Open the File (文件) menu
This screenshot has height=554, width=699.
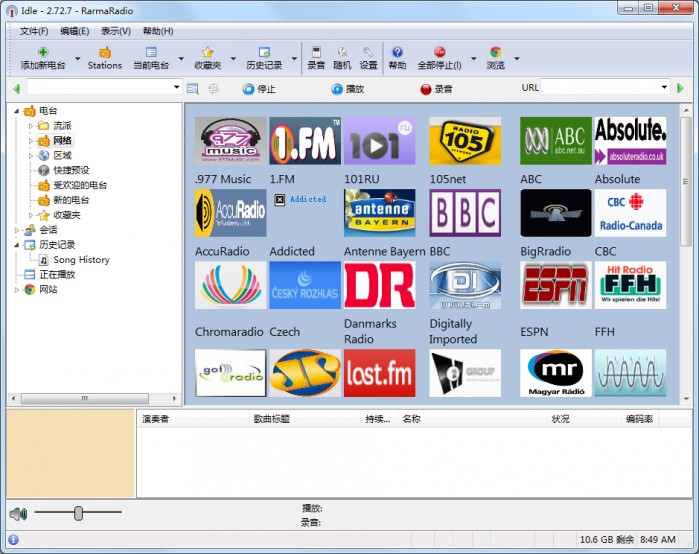(x=34, y=31)
